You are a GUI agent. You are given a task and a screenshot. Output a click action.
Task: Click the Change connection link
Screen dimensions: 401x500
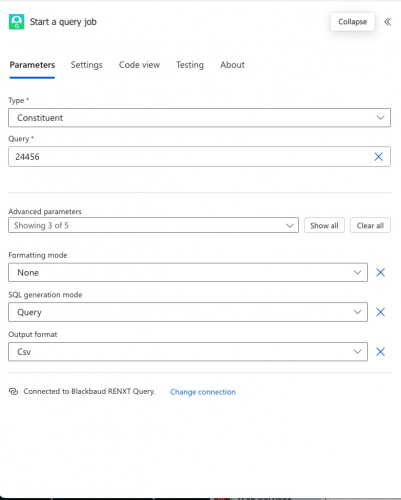click(203, 392)
